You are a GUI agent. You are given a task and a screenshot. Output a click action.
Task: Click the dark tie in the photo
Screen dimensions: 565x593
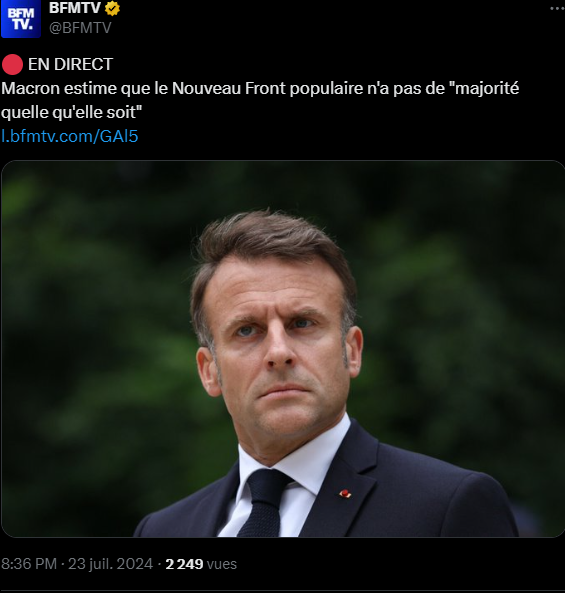coord(265,503)
